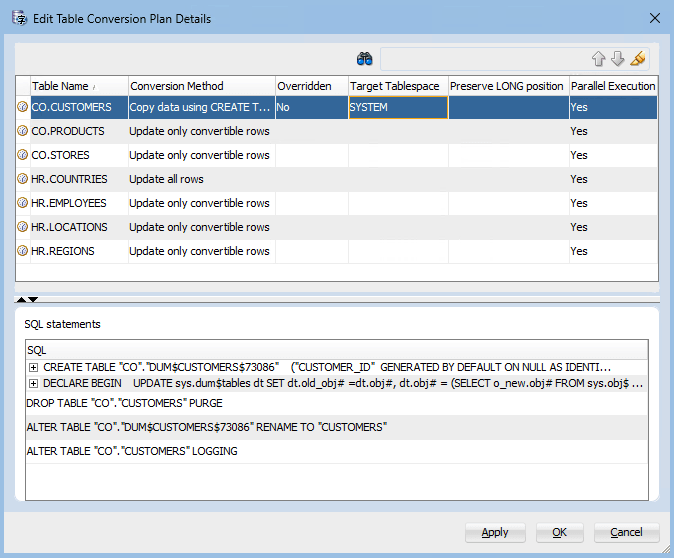Click the 'No' overridden cell for CO.CUSTOMERS
This screenshot has width=674, height=558.
312,107
